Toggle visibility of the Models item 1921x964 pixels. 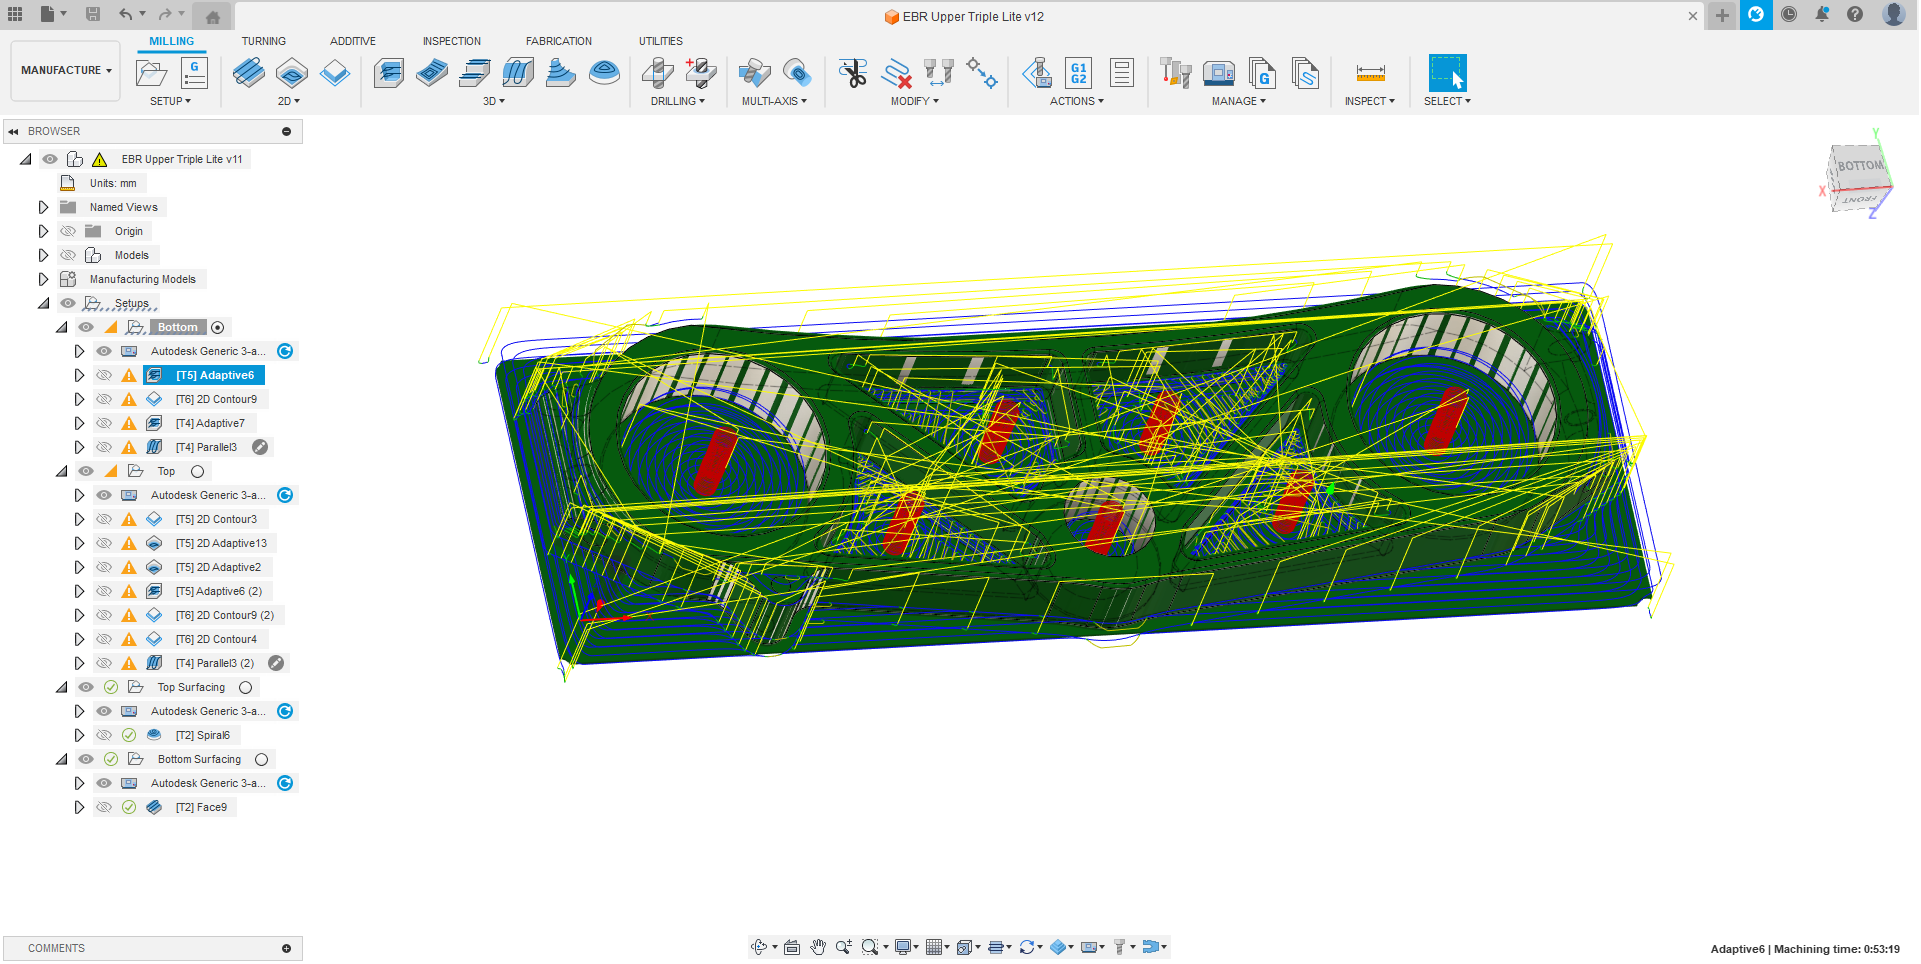[68, 255]
